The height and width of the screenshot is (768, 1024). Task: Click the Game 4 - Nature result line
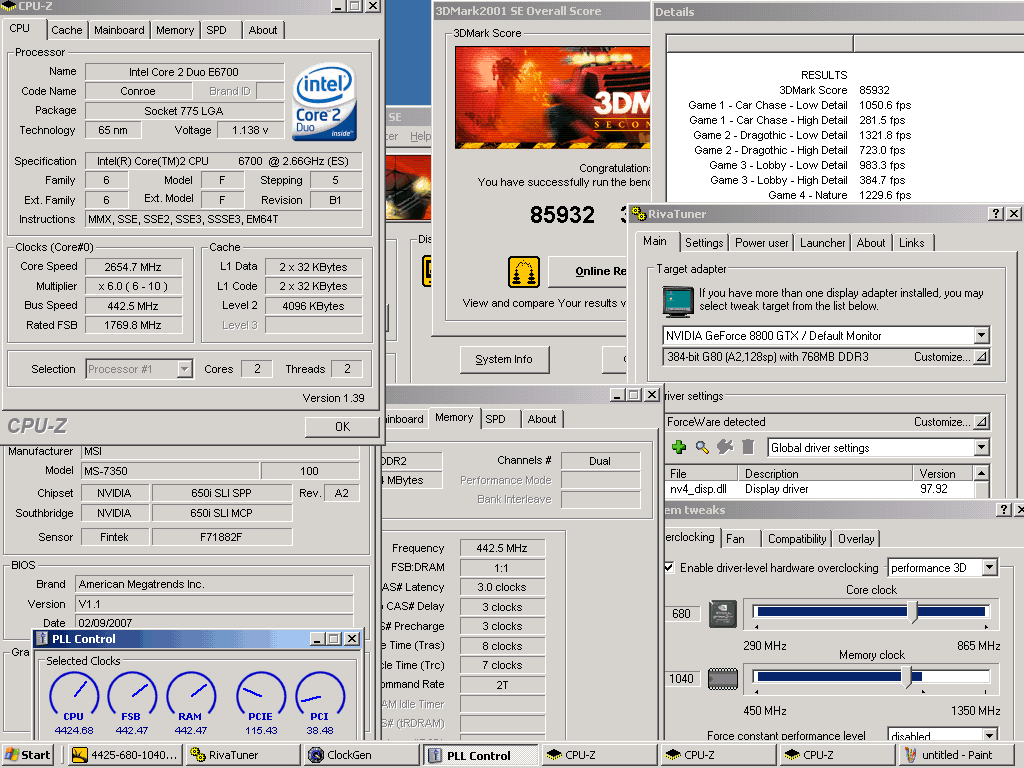click(x=839, y=195)
